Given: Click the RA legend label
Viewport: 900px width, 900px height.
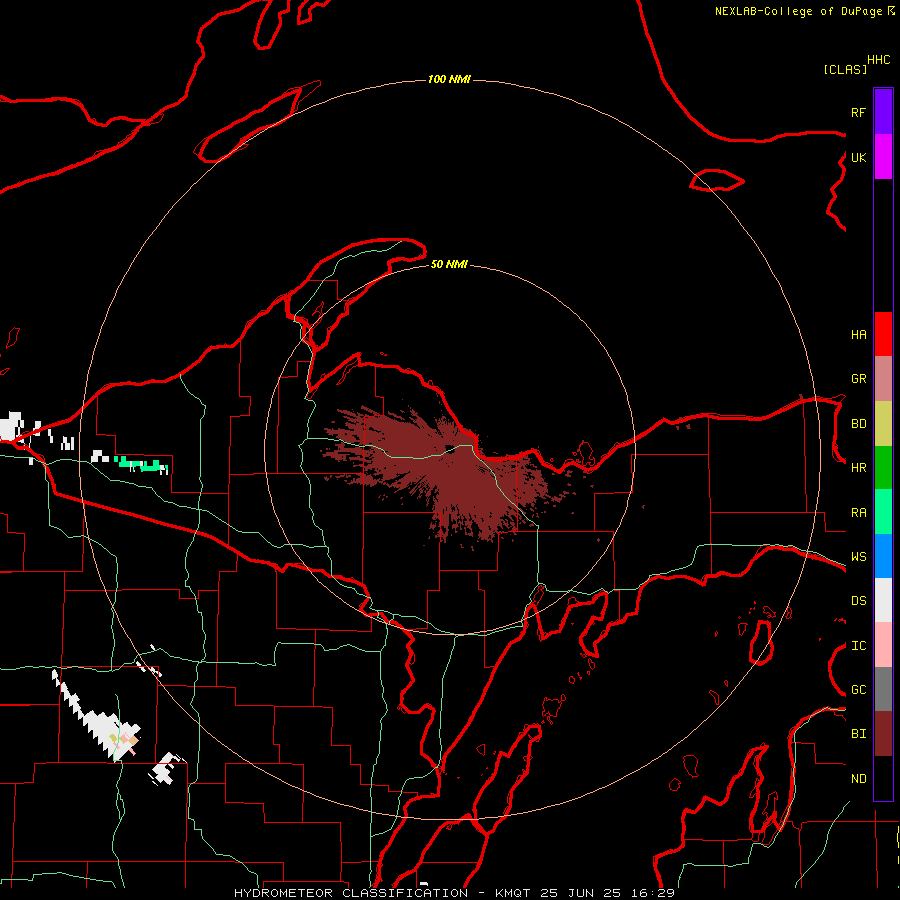Looking at the screenshot, I should (x=858, y=513).
